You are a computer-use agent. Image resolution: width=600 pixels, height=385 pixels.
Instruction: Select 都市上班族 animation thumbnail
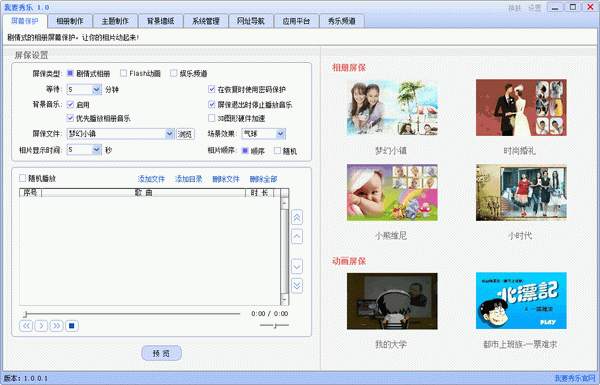[521, 301]
